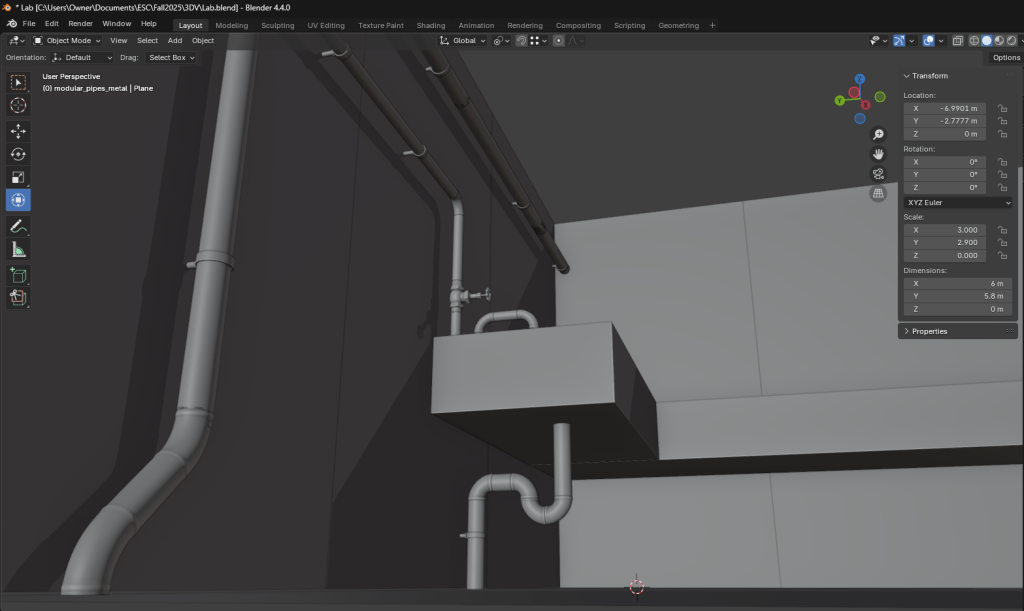The image size is (1024, 611).
Task: Open the Add menu in viewport header
Action: [x=175, y=41]
